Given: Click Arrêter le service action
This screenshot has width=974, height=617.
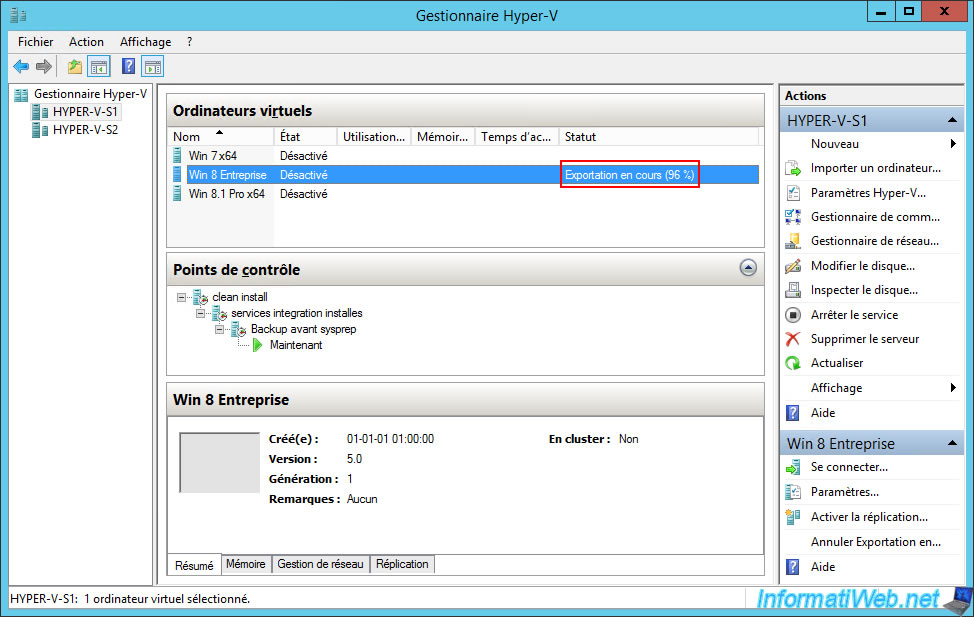Looking at the screenshot, I should (x=854, y=315).
